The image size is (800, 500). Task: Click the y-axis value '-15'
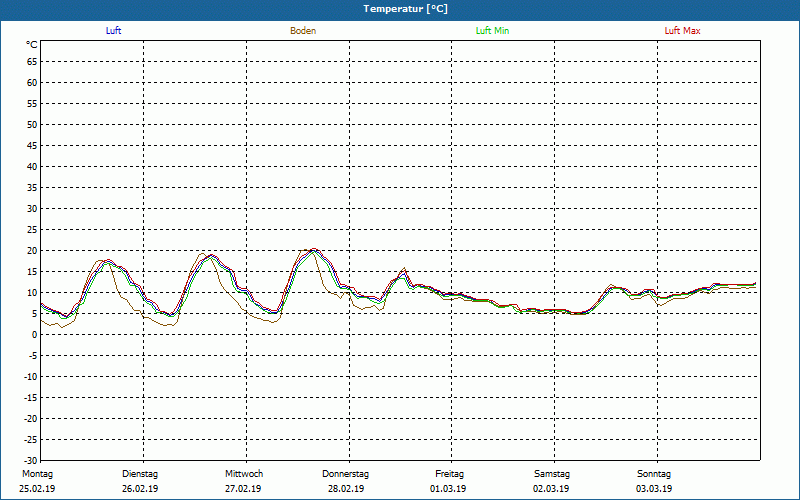pos(31,398)
